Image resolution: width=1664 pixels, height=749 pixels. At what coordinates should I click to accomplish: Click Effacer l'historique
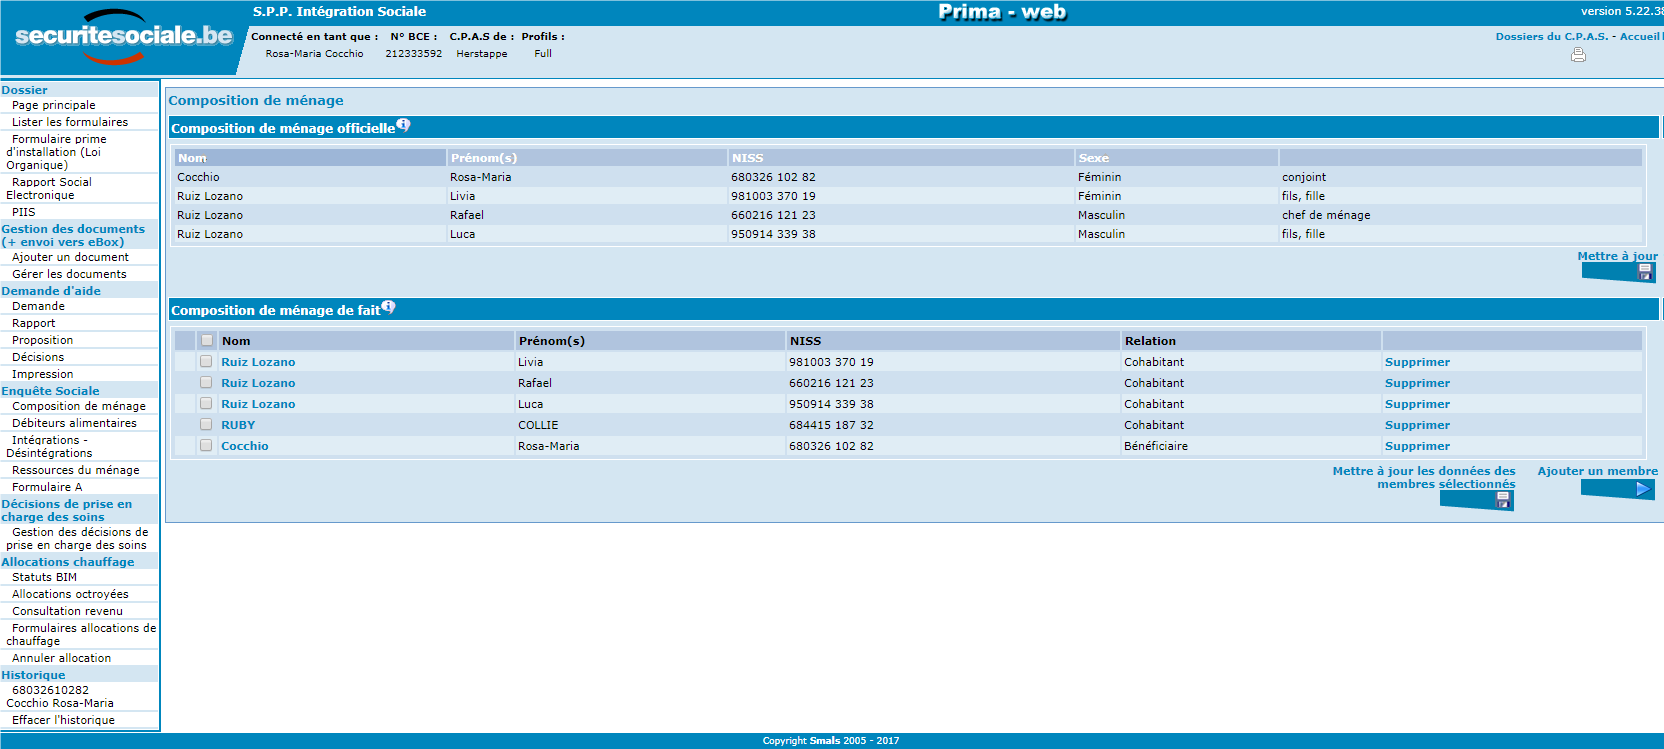pos(63,720)
